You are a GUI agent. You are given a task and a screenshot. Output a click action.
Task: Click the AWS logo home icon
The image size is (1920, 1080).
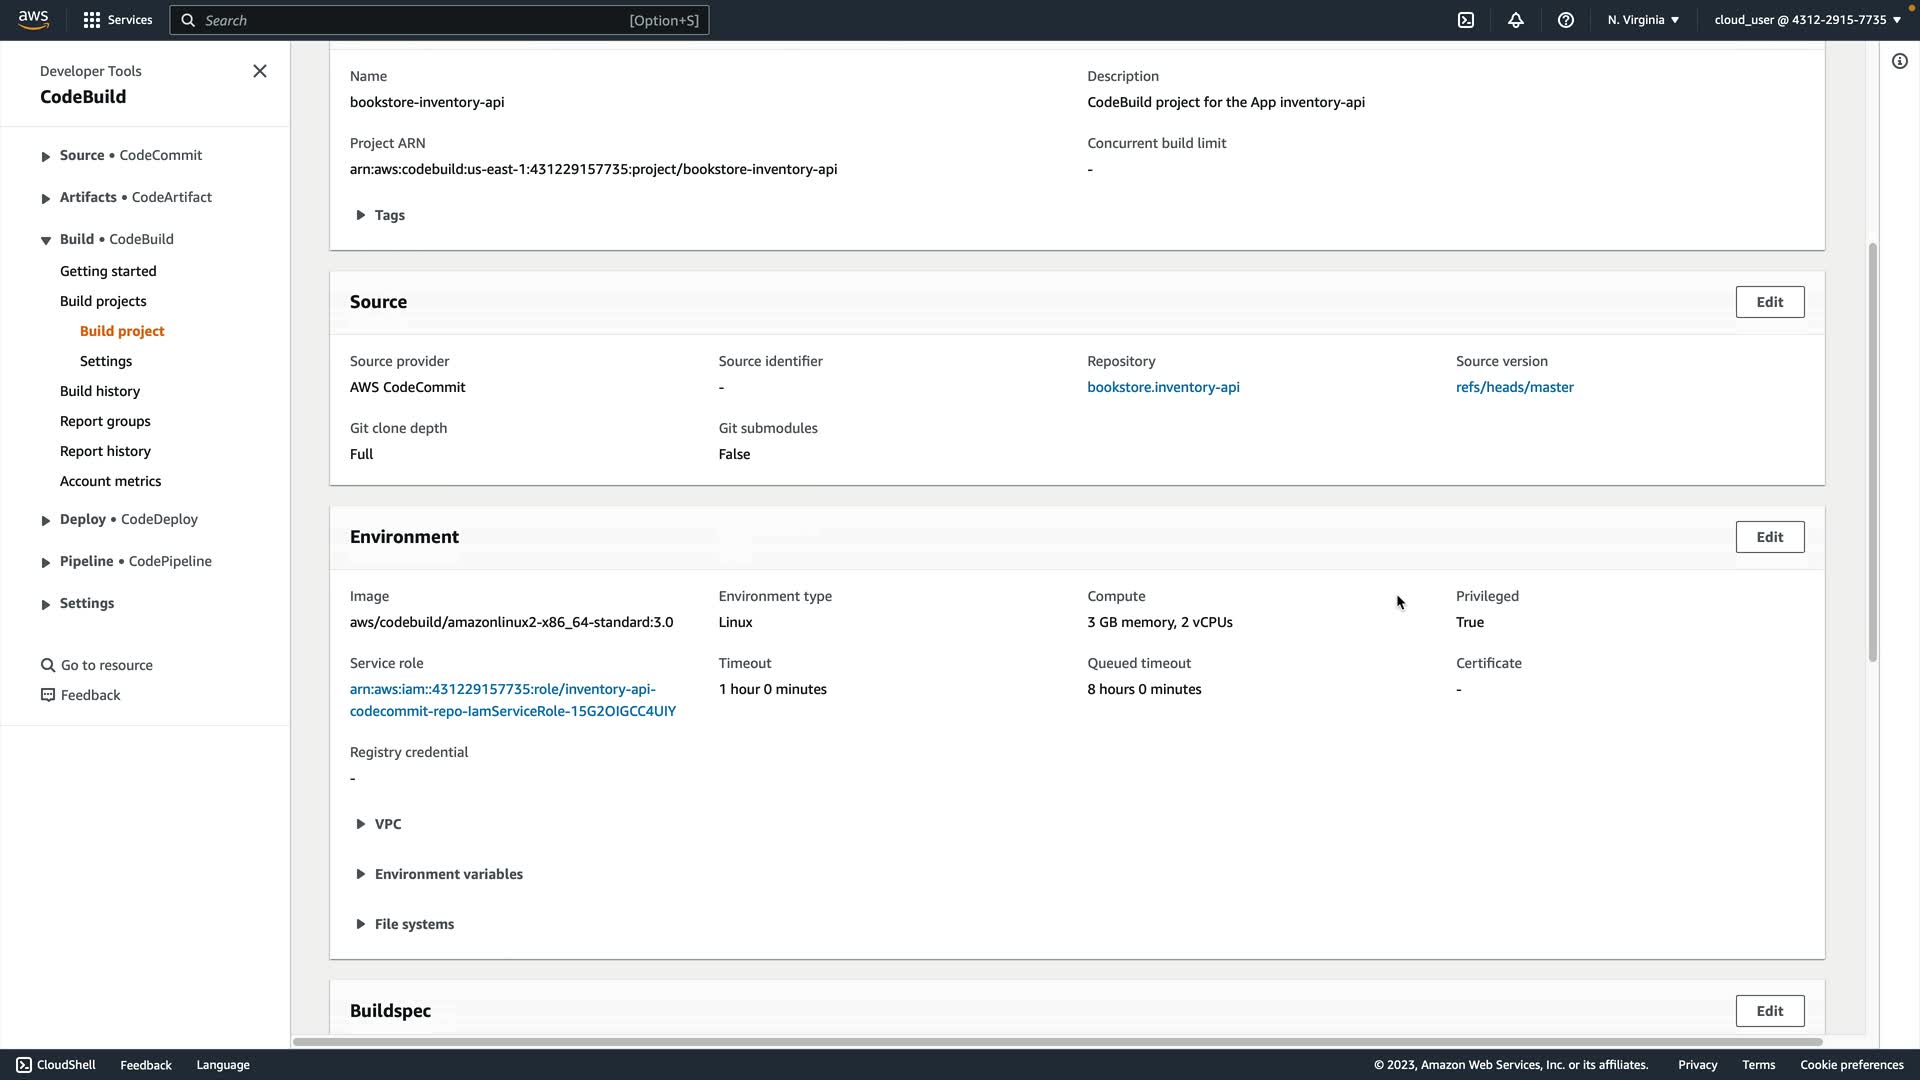[33, 20]
